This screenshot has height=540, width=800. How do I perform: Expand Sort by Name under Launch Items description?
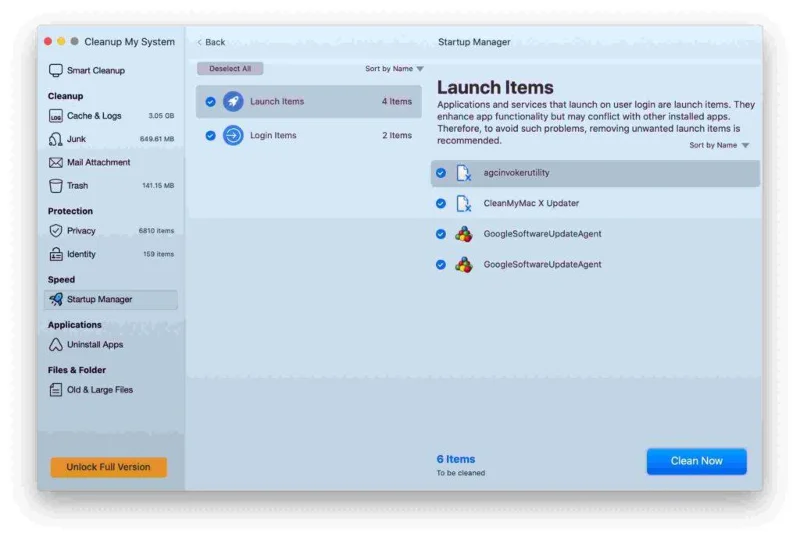pos(718,146)
